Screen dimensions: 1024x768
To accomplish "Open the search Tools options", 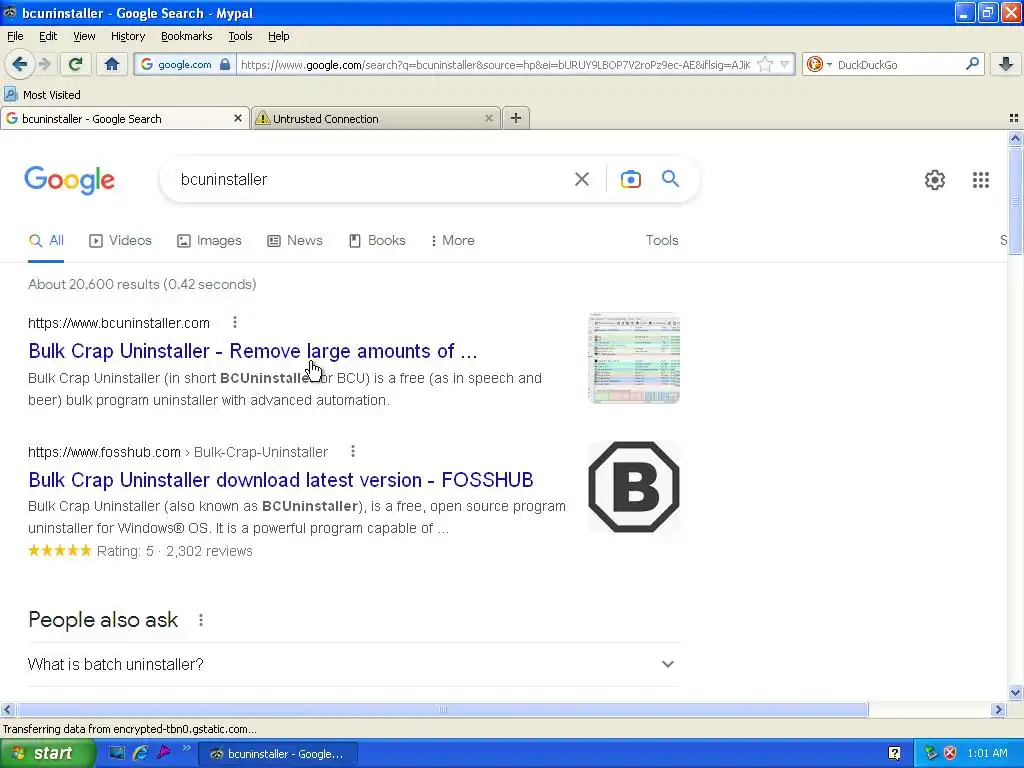I will (662, 240).
